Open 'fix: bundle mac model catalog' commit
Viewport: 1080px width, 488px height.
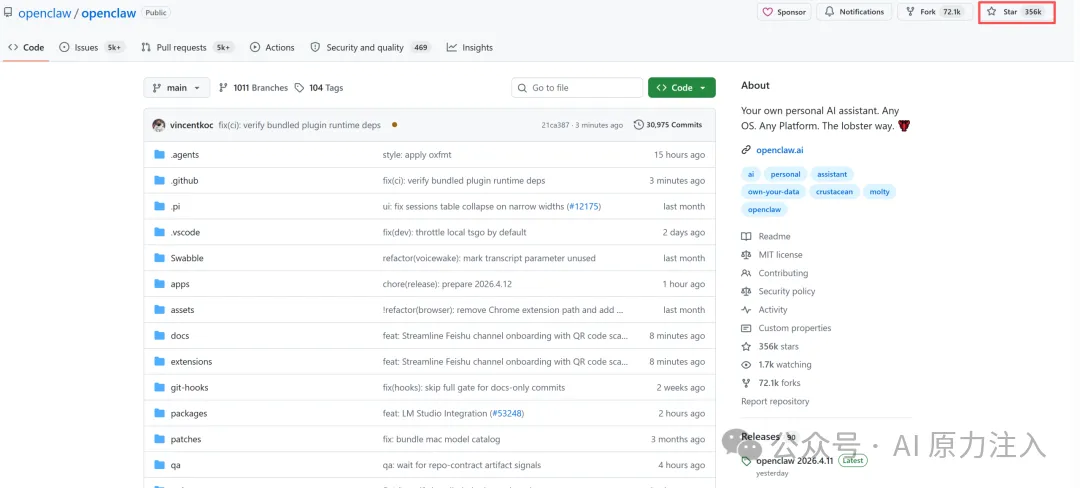click(x=442, y=439)
